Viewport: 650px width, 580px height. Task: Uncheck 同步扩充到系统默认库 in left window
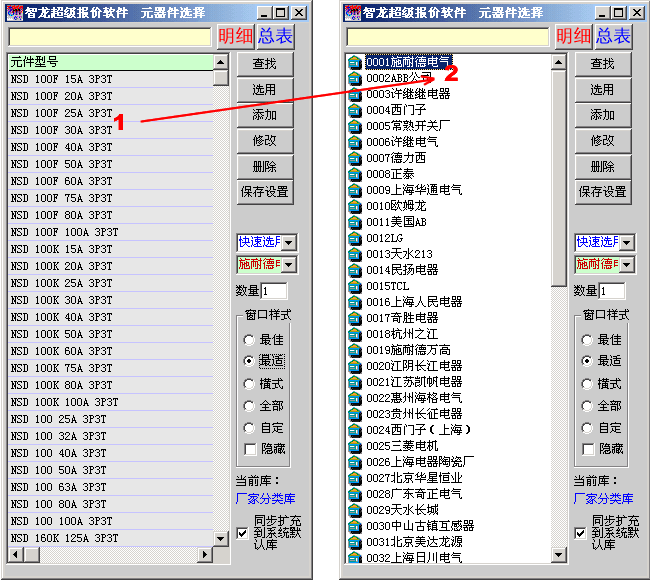pos(243,533)
